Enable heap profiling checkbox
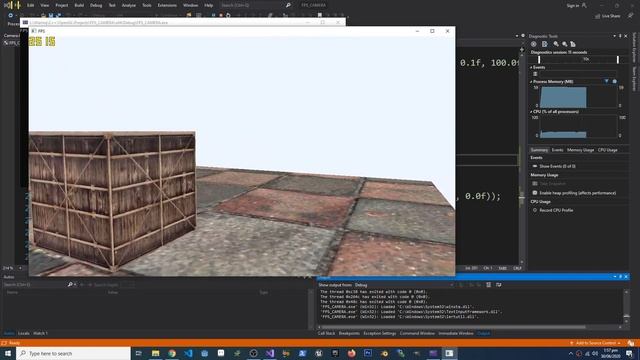The width and height of the screenshot is (640, 360). coord(535,193)
